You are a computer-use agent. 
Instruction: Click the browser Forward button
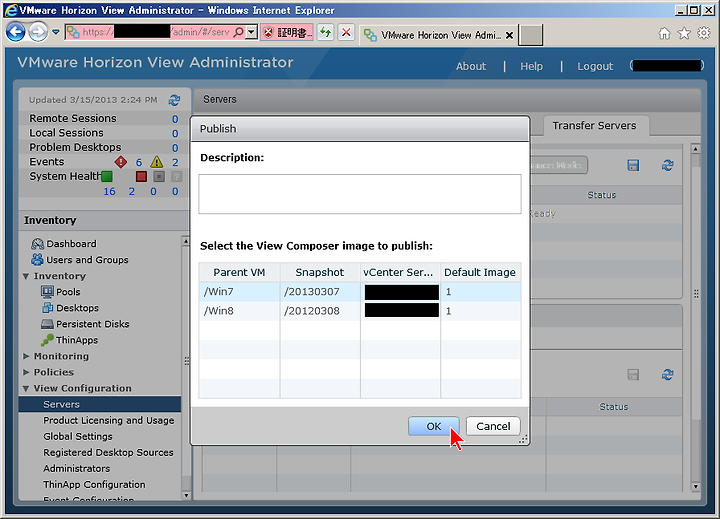[38, 32]
